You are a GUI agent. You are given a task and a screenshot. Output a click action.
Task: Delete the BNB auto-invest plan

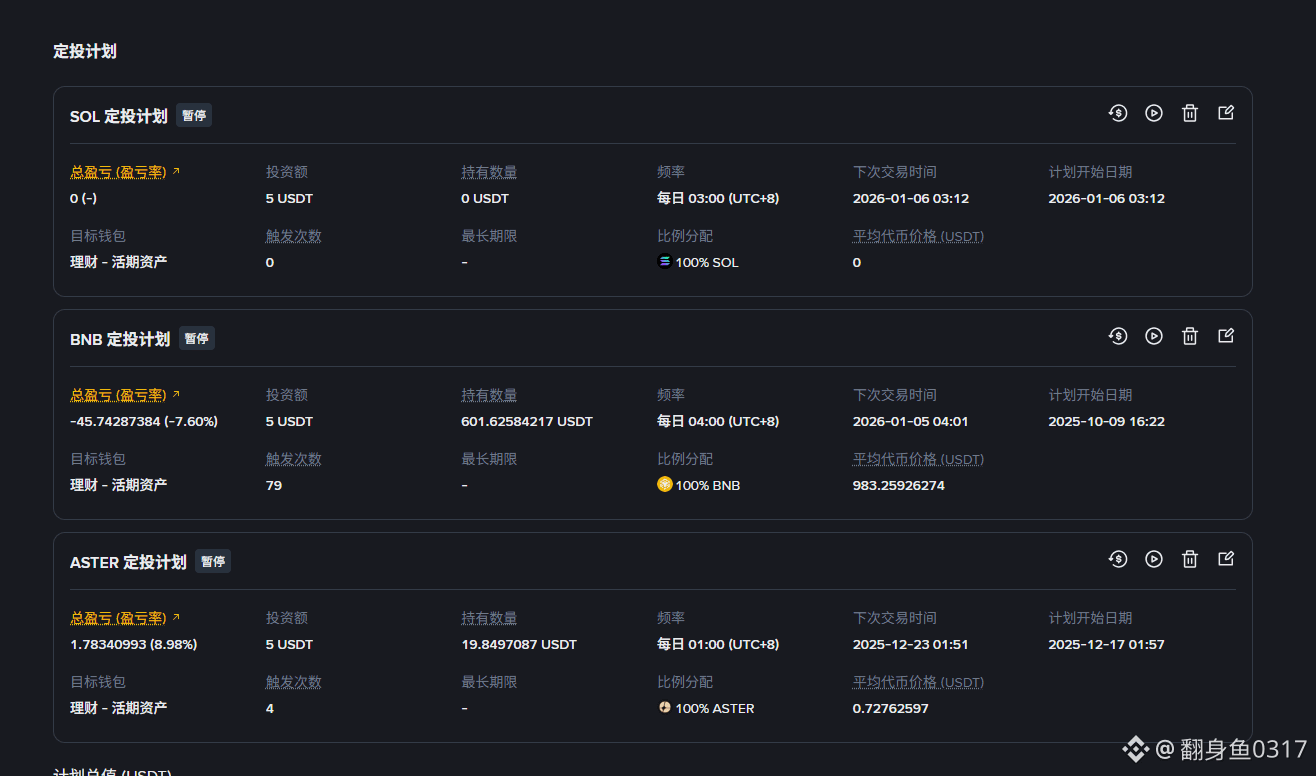click(1190, 336)
